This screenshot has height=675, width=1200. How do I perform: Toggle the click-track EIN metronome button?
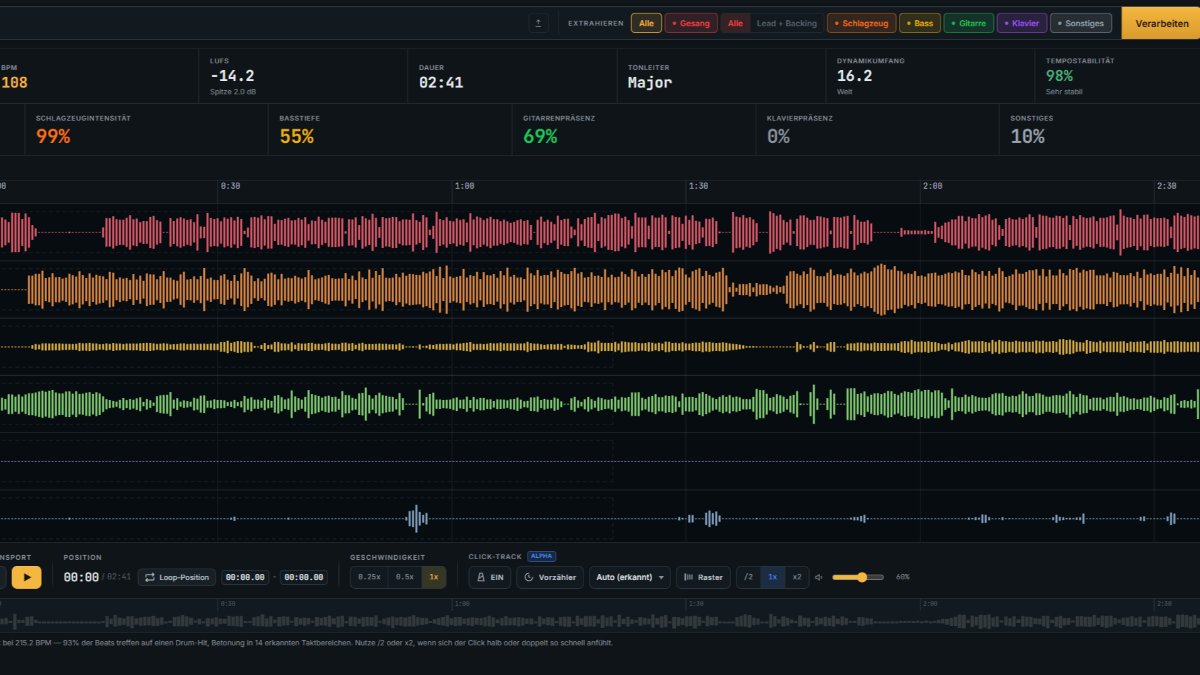pos(490,577)
